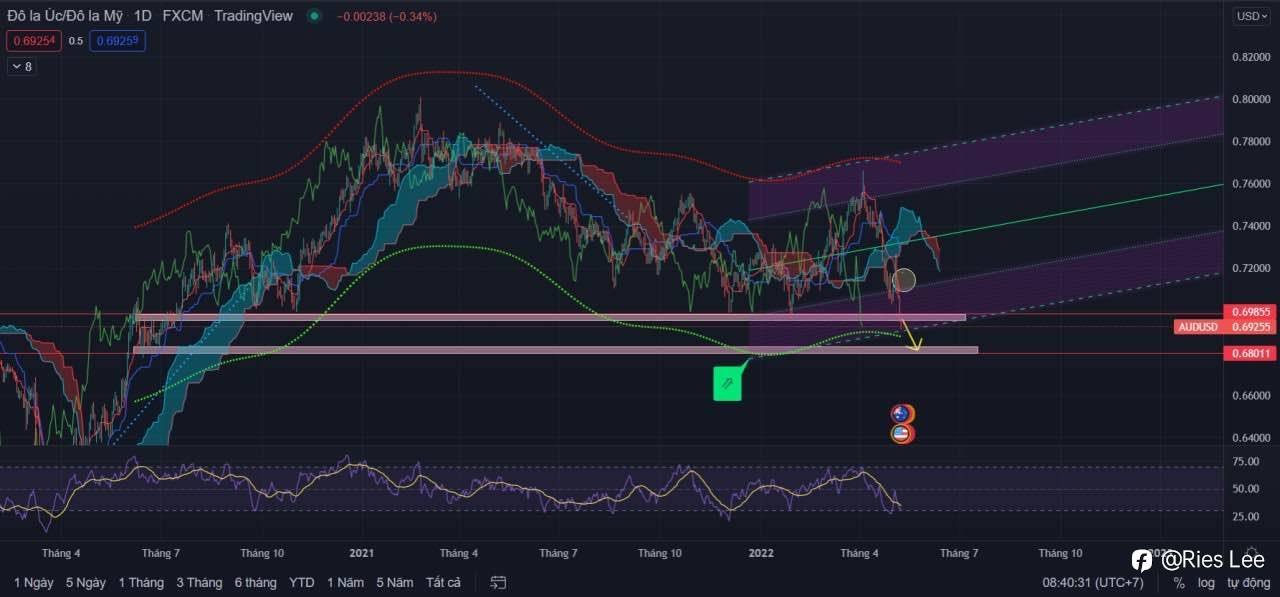The height and width of the screenshot is (597, 1280).
Task: Select the 1 Tháng date range
Action: click(x=141, y=582)
